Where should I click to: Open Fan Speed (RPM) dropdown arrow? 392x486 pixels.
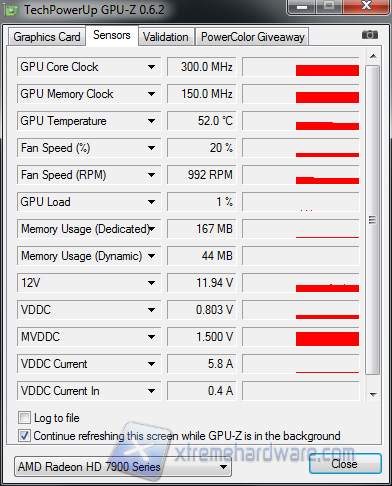(151, 175)
